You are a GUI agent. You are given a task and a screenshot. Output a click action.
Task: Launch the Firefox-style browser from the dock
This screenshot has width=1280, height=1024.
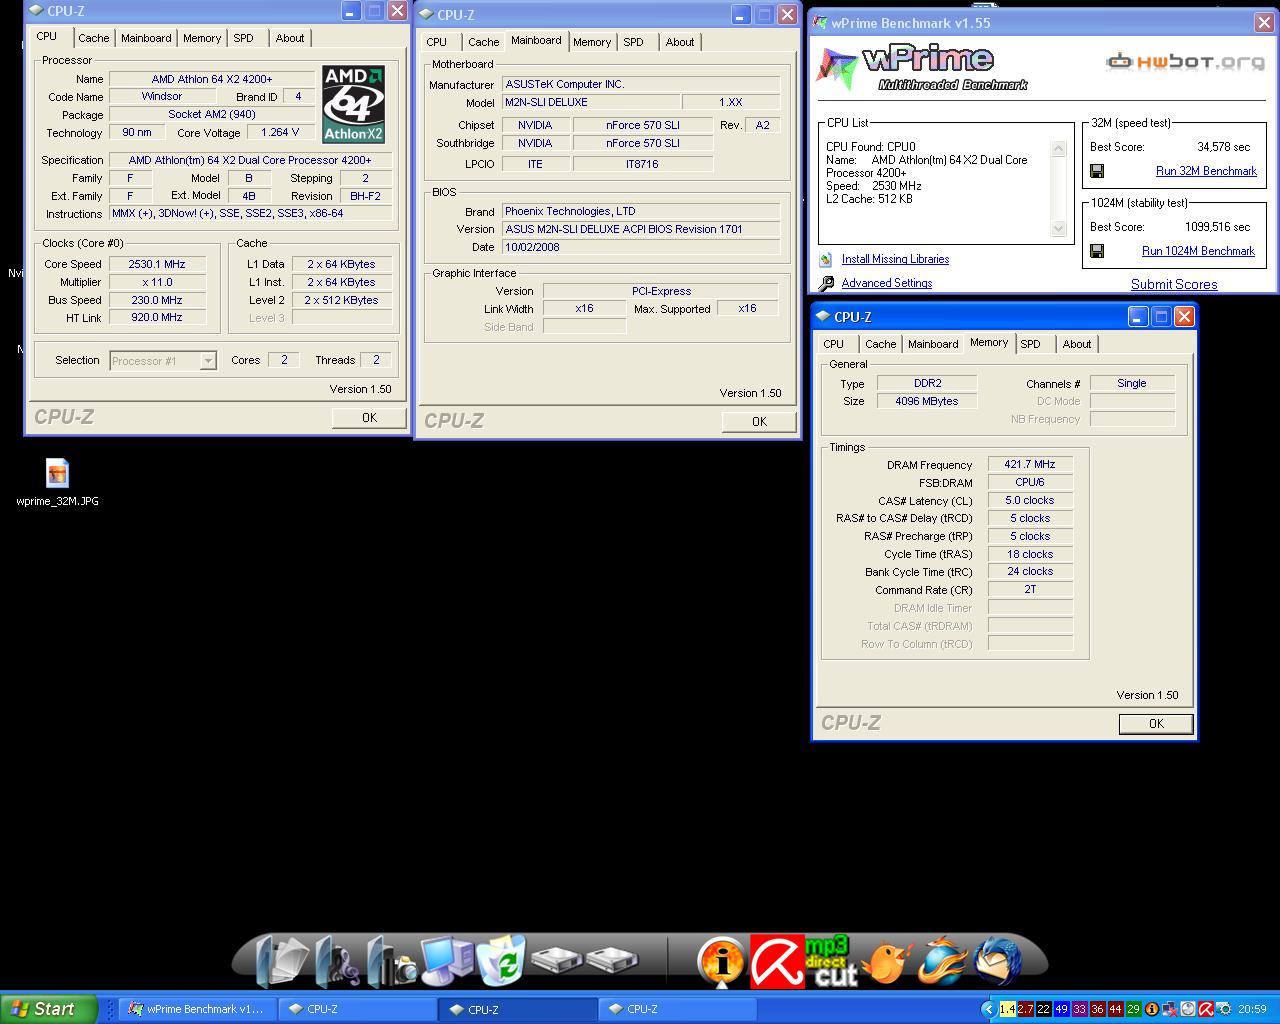(x=941, y=961)
